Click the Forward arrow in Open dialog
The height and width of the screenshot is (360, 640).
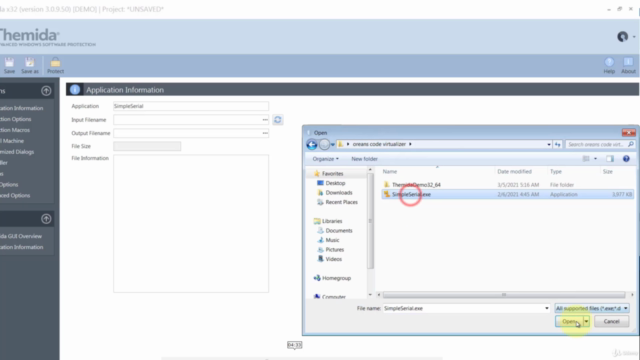pyautogui.click(x=324, y=144)
